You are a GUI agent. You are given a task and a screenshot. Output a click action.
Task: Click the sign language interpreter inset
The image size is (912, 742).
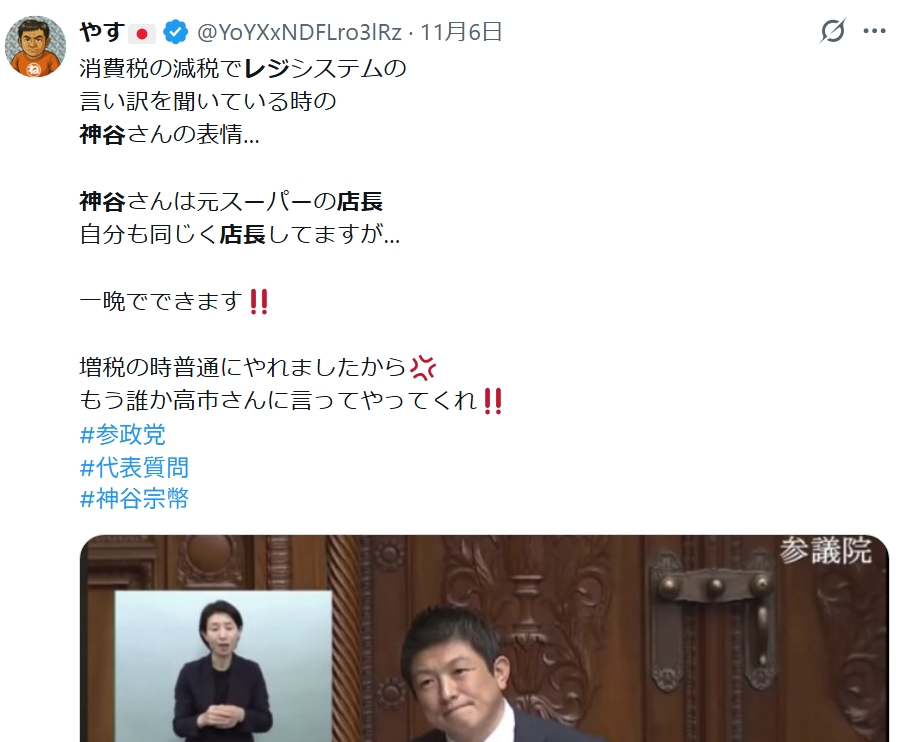tap(223, 666)
